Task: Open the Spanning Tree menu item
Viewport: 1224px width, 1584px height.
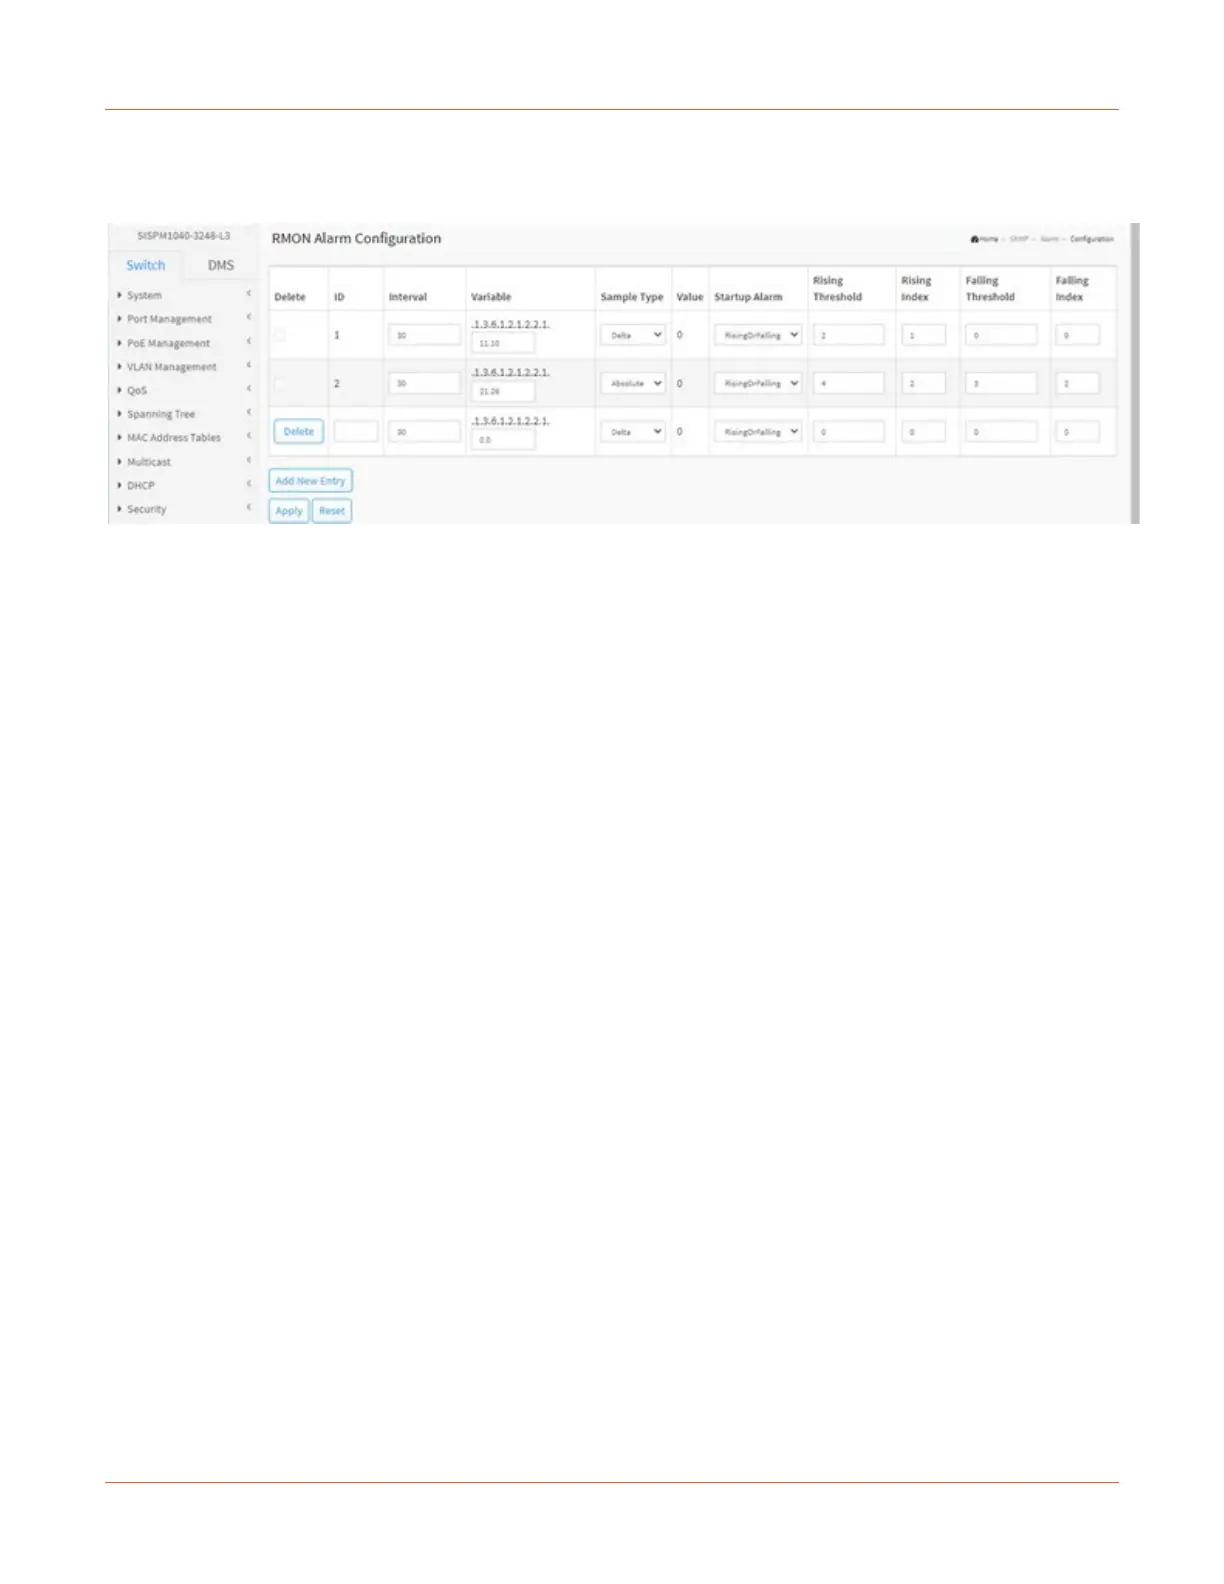Action: pyautogui.click(x=184, y=414)
